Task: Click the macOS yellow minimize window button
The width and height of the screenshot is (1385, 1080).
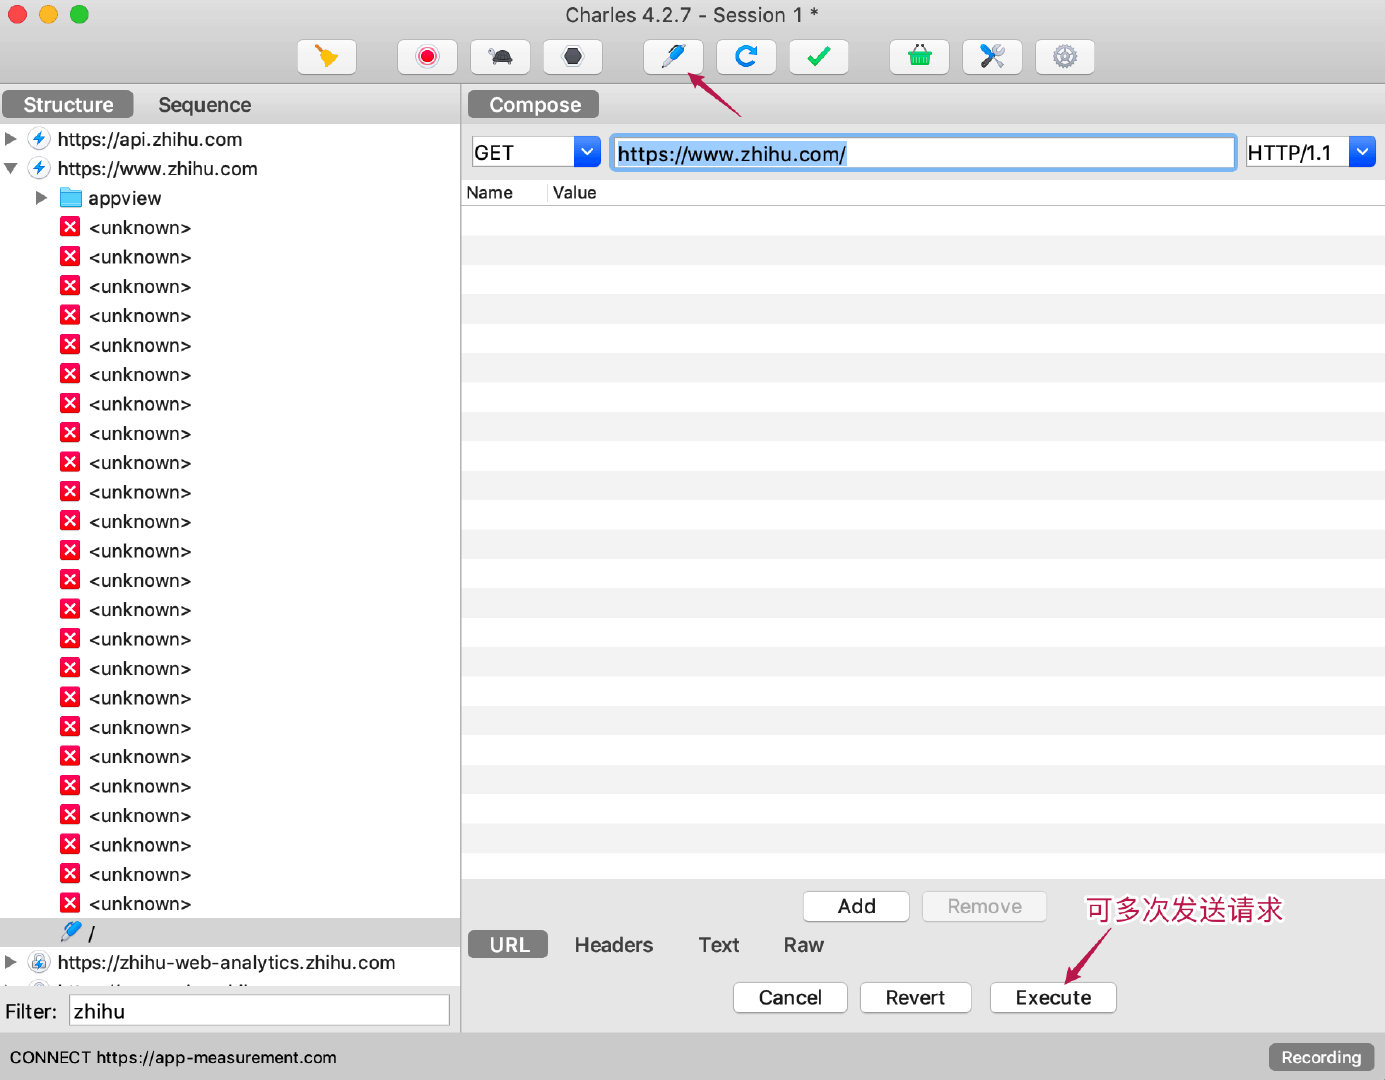Action: [x=48, y=14]
